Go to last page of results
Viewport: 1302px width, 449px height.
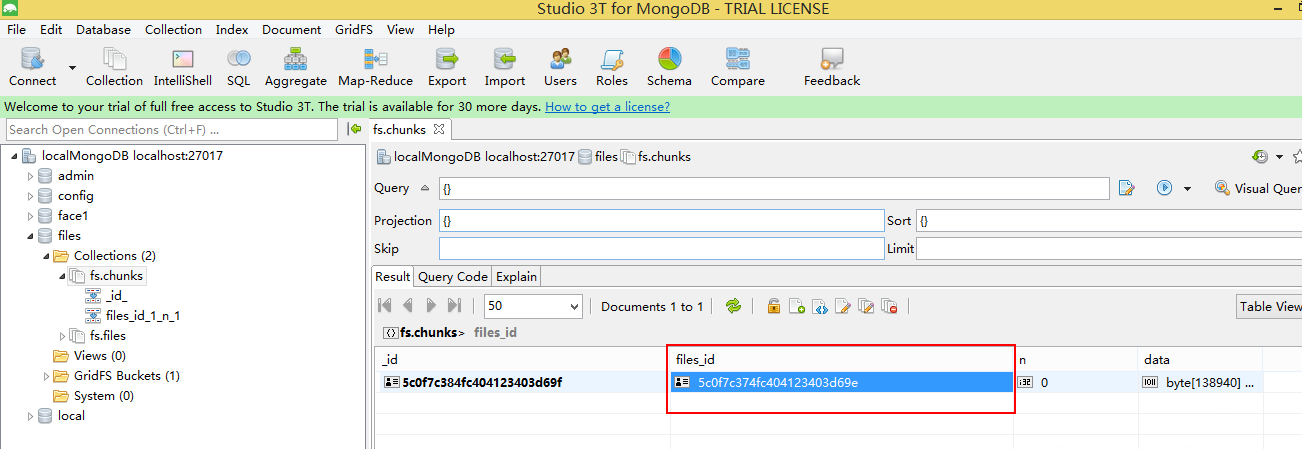pos(454,306)
